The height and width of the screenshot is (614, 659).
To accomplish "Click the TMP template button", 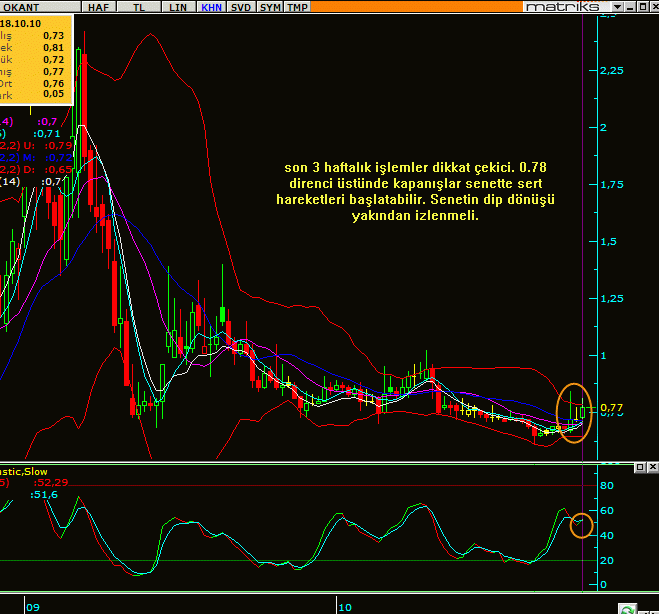I will pyautogui.click(x=297, y=7).
